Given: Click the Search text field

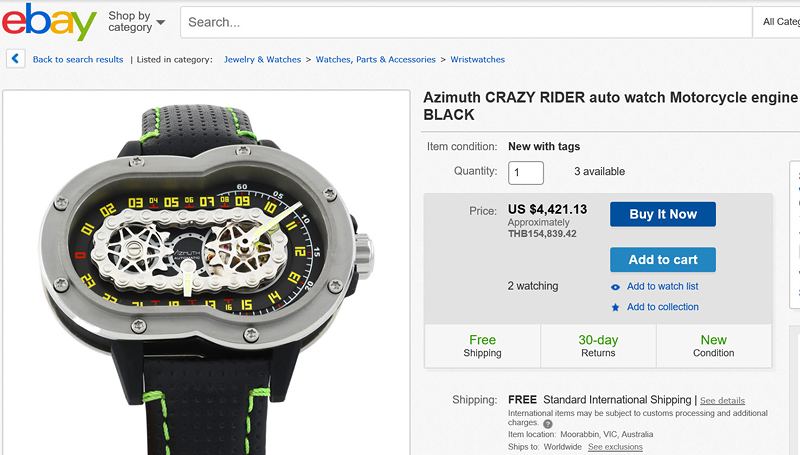Looking at the screenshot, I should point(465,22).
